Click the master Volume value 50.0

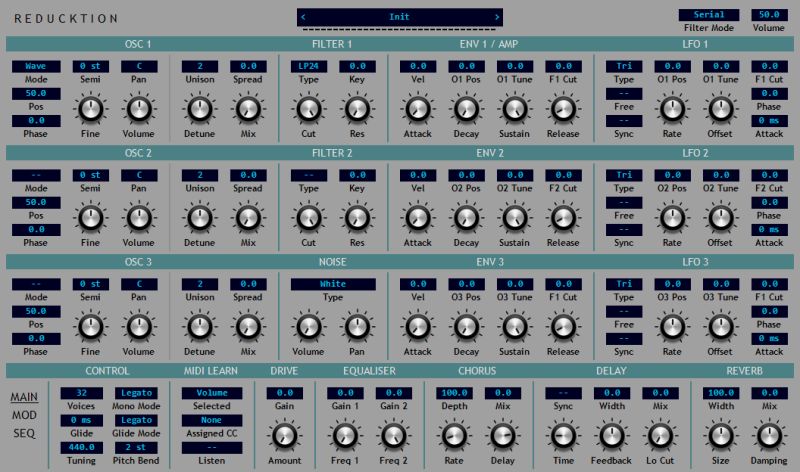(769, 15)
